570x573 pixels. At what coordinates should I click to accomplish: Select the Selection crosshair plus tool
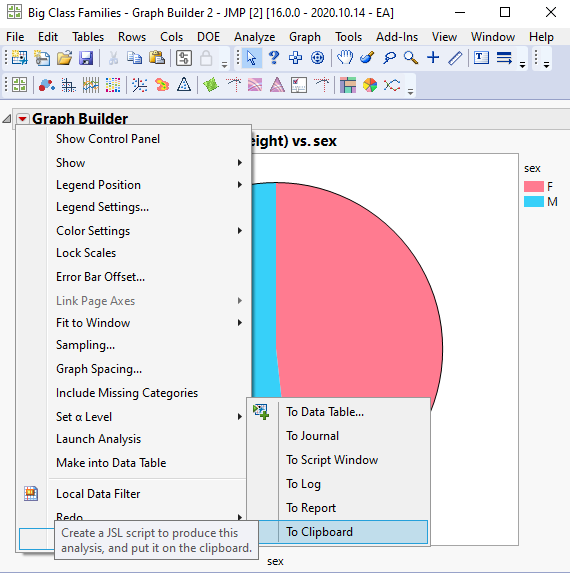click(x=295, y=58)
